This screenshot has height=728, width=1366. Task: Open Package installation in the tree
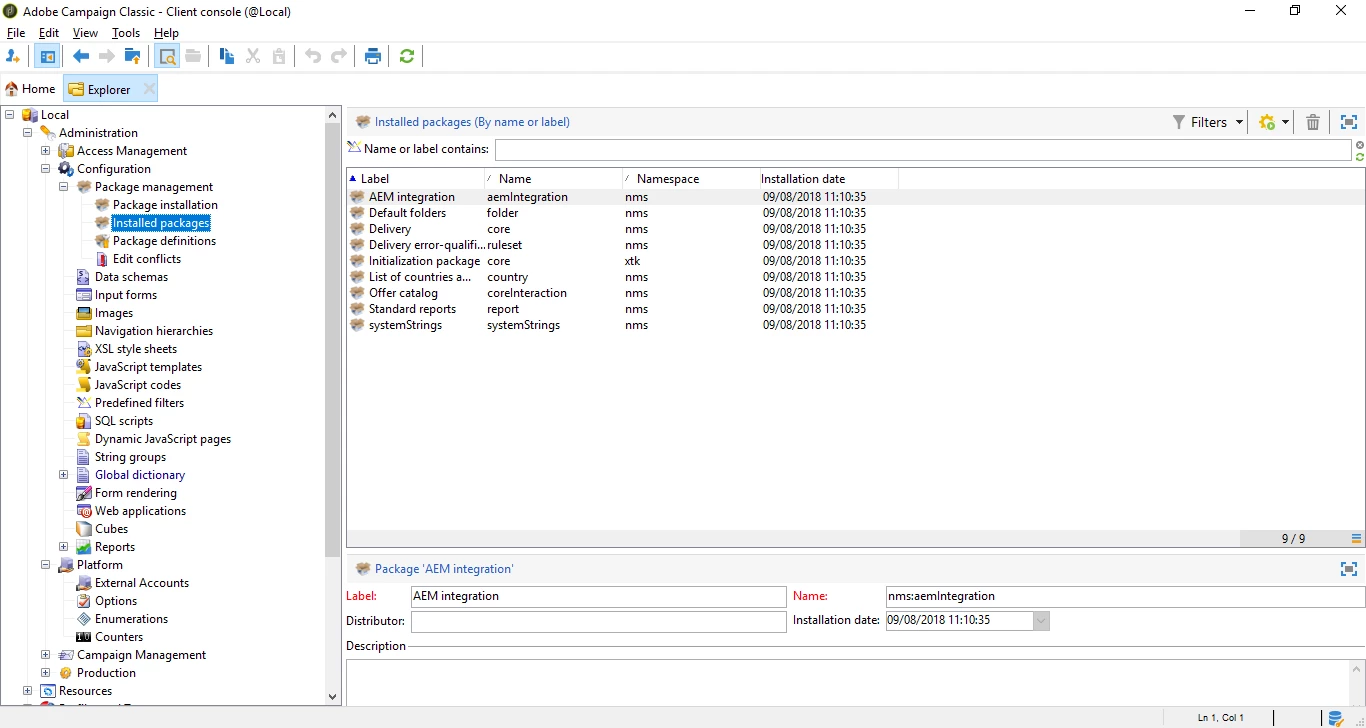tap(165, 205)
